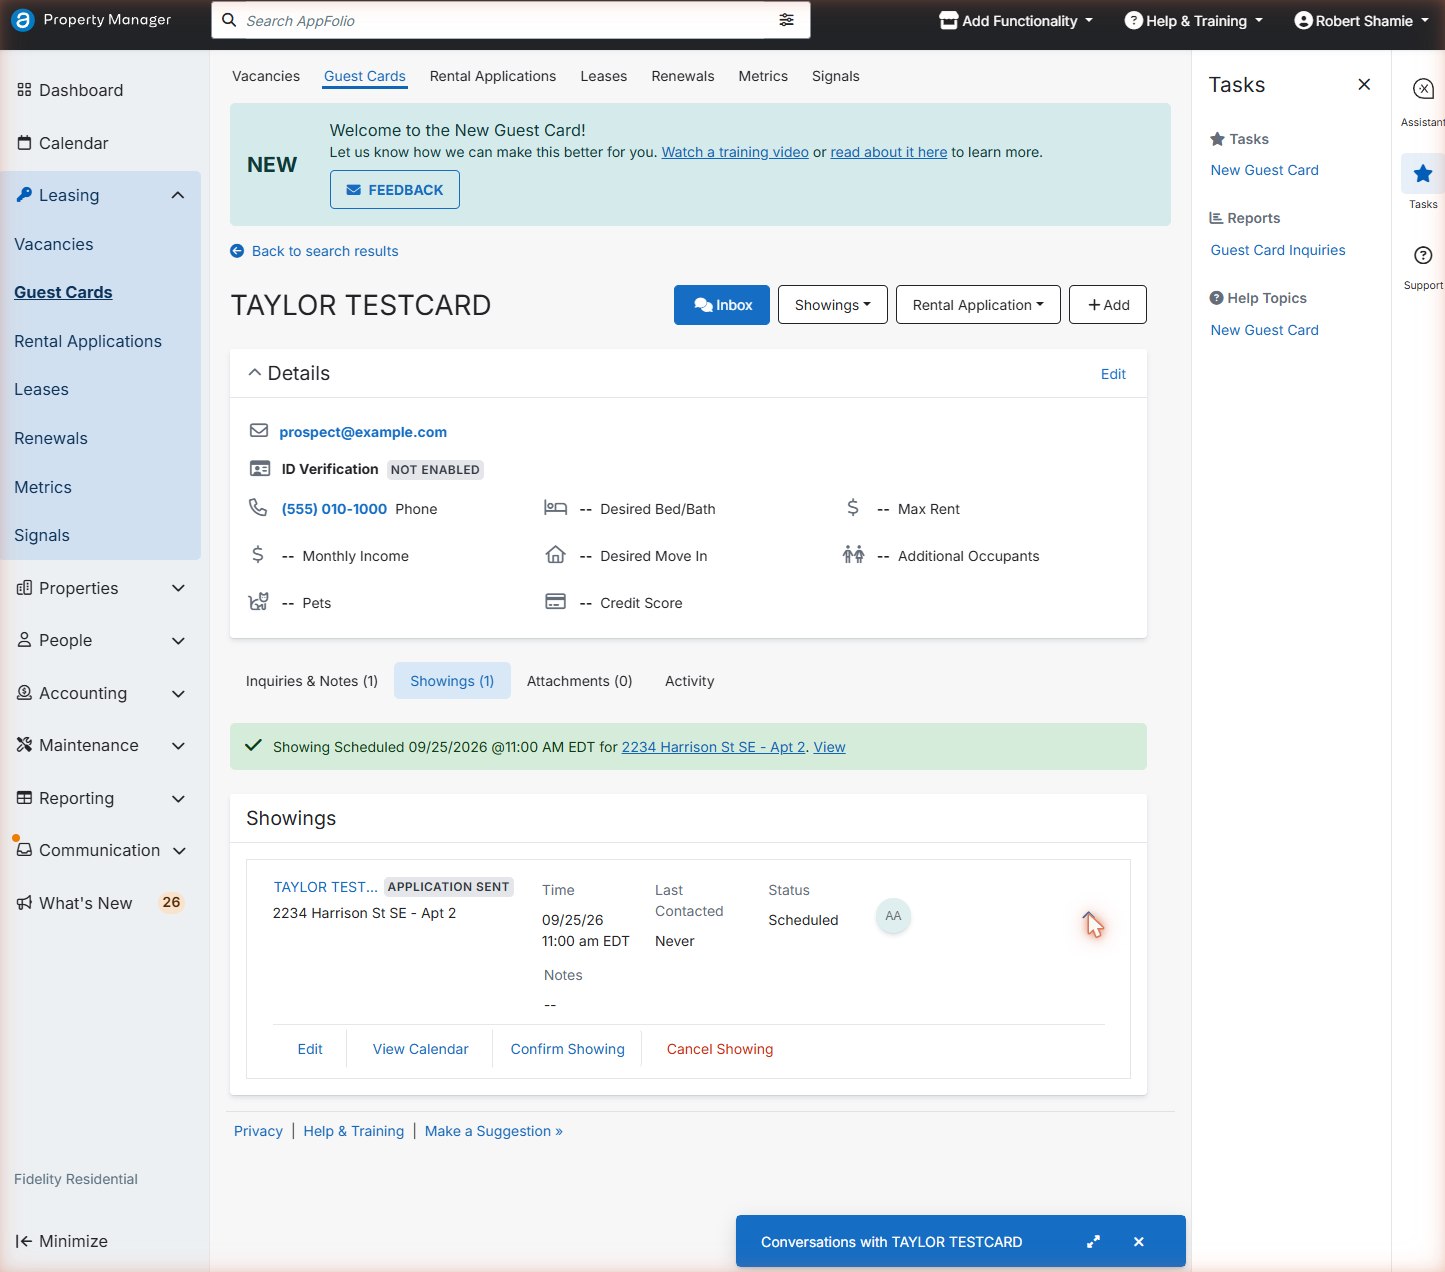1445x1272 pixels.
Task: Collapse the showing card chevron
Action: [1089, 918]
